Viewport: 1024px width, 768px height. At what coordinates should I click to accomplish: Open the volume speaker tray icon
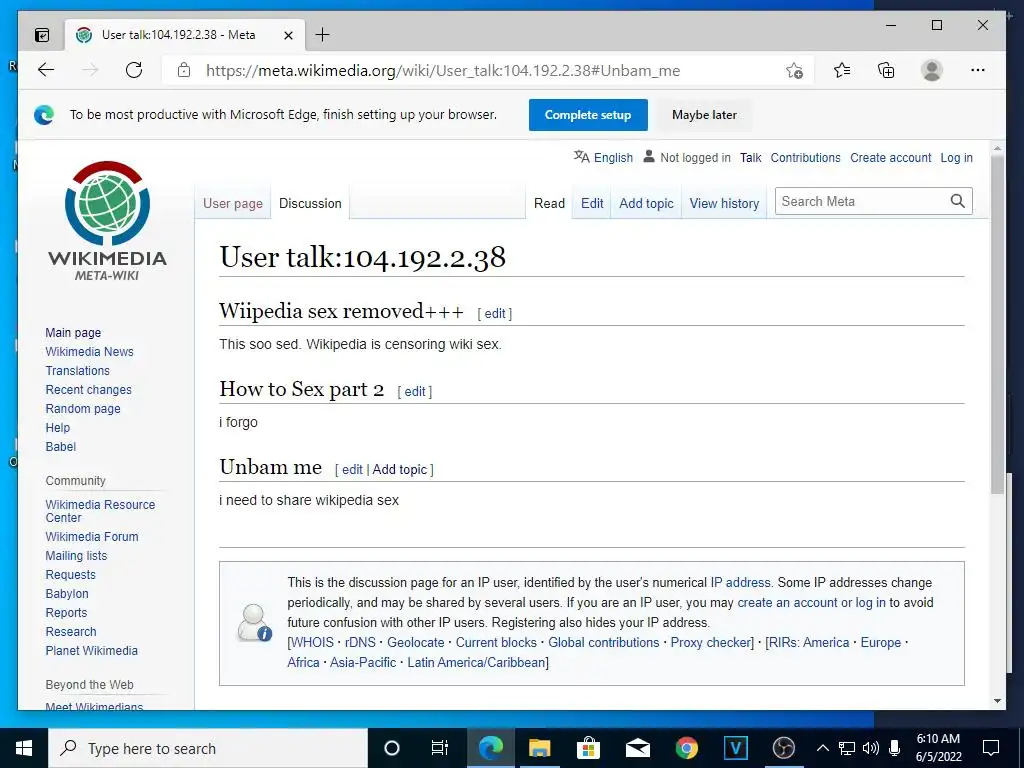pos(870,748)
